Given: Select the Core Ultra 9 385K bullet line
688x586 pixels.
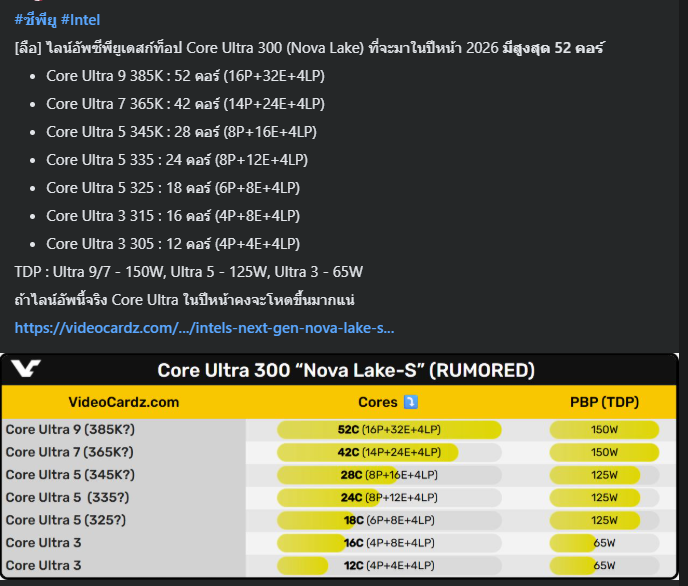Looking at the screenshot, I should 185,76.
